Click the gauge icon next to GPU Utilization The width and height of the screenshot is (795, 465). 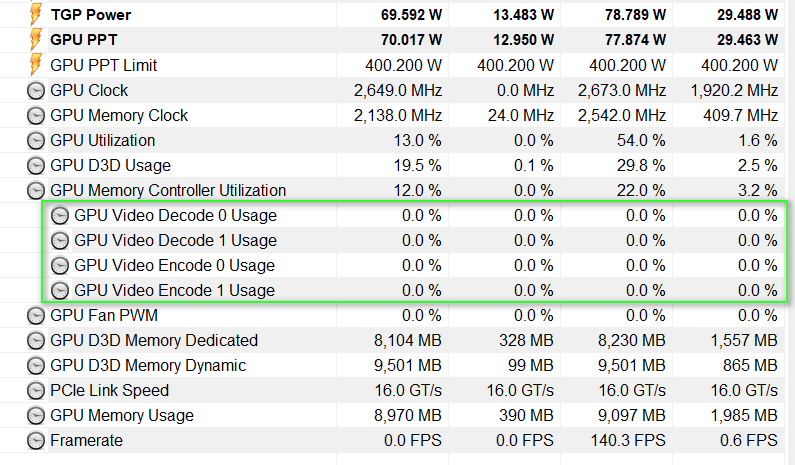pos(36,140)
